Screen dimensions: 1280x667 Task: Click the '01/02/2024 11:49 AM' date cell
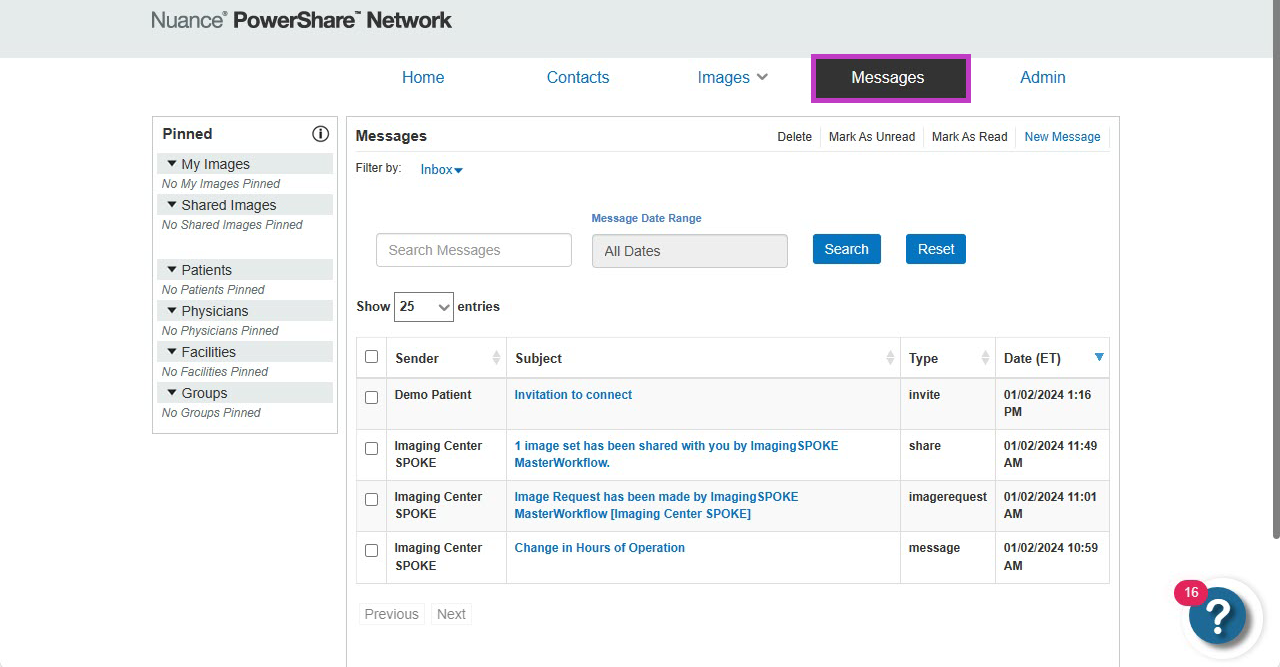pos(1050,454)
